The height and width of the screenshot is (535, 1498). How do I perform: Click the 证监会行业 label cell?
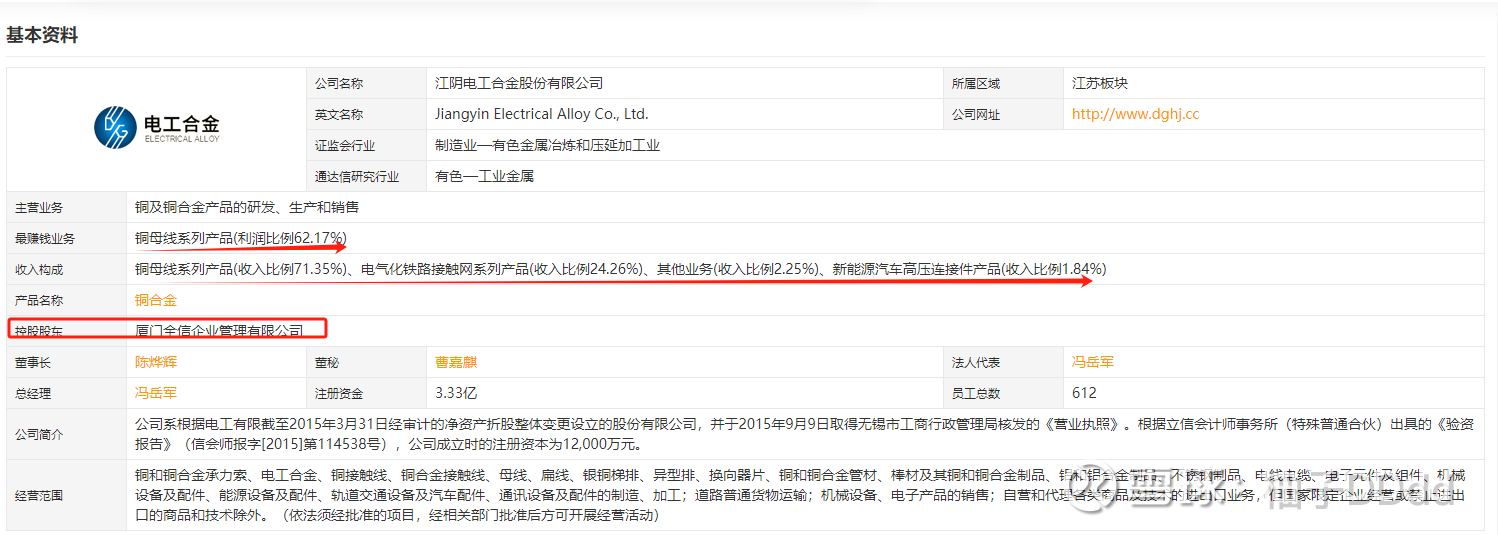coord(366,146)
